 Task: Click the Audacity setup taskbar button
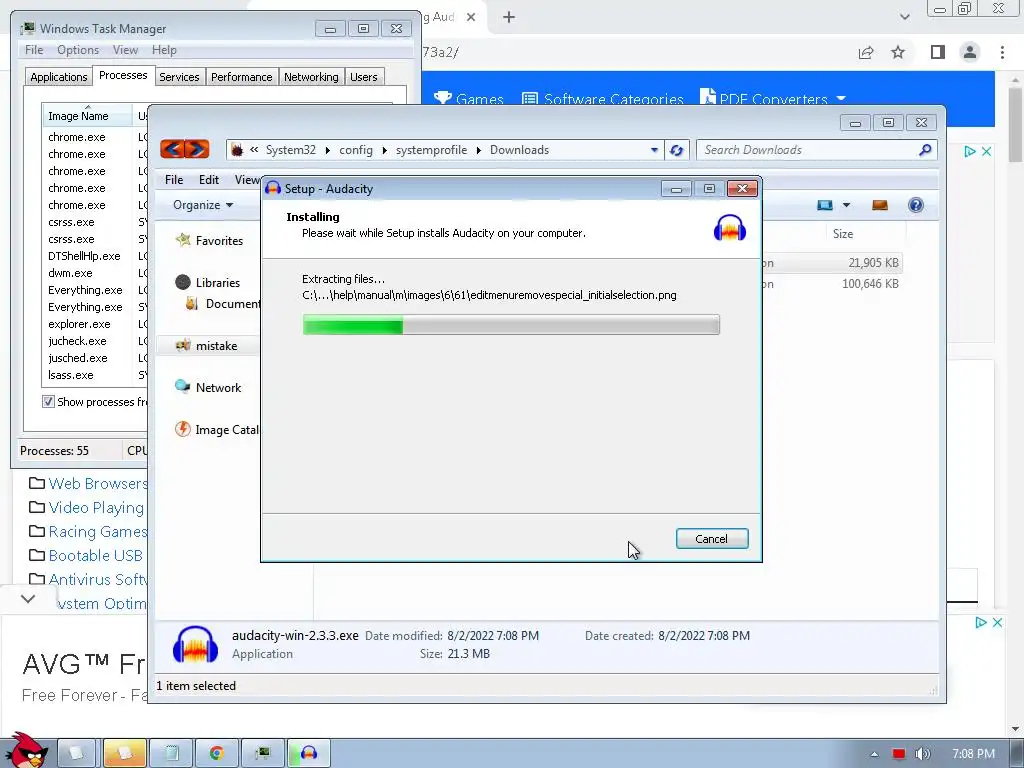309,753
